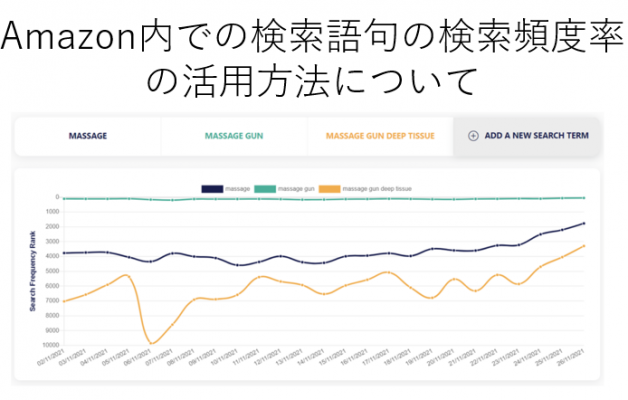The width and height of the screenshot is (628, 400).
Task: Toggle the massage gun series legend label
Action: [296, 188]
